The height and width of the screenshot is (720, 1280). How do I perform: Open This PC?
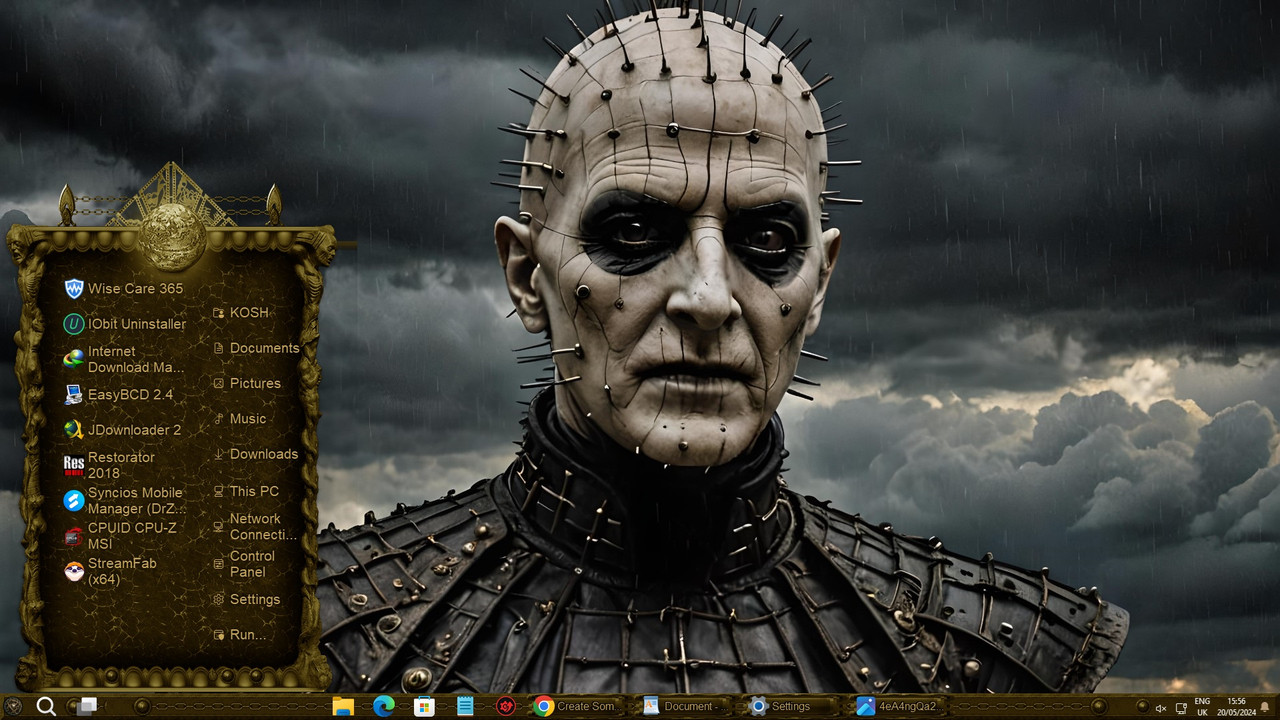pos(246,491)
